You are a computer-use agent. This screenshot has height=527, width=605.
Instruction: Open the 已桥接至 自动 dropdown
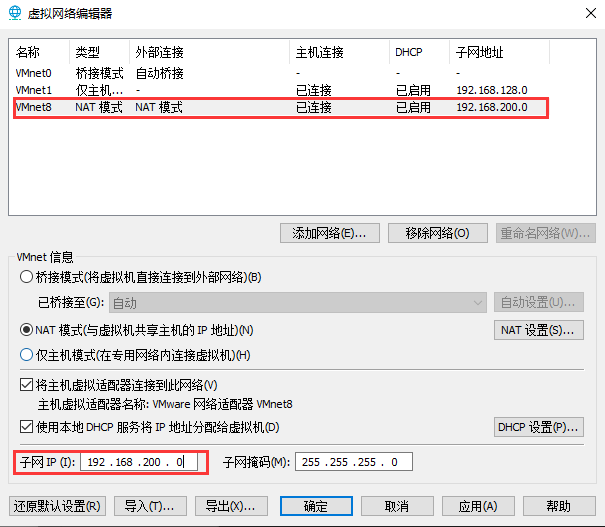297,303
